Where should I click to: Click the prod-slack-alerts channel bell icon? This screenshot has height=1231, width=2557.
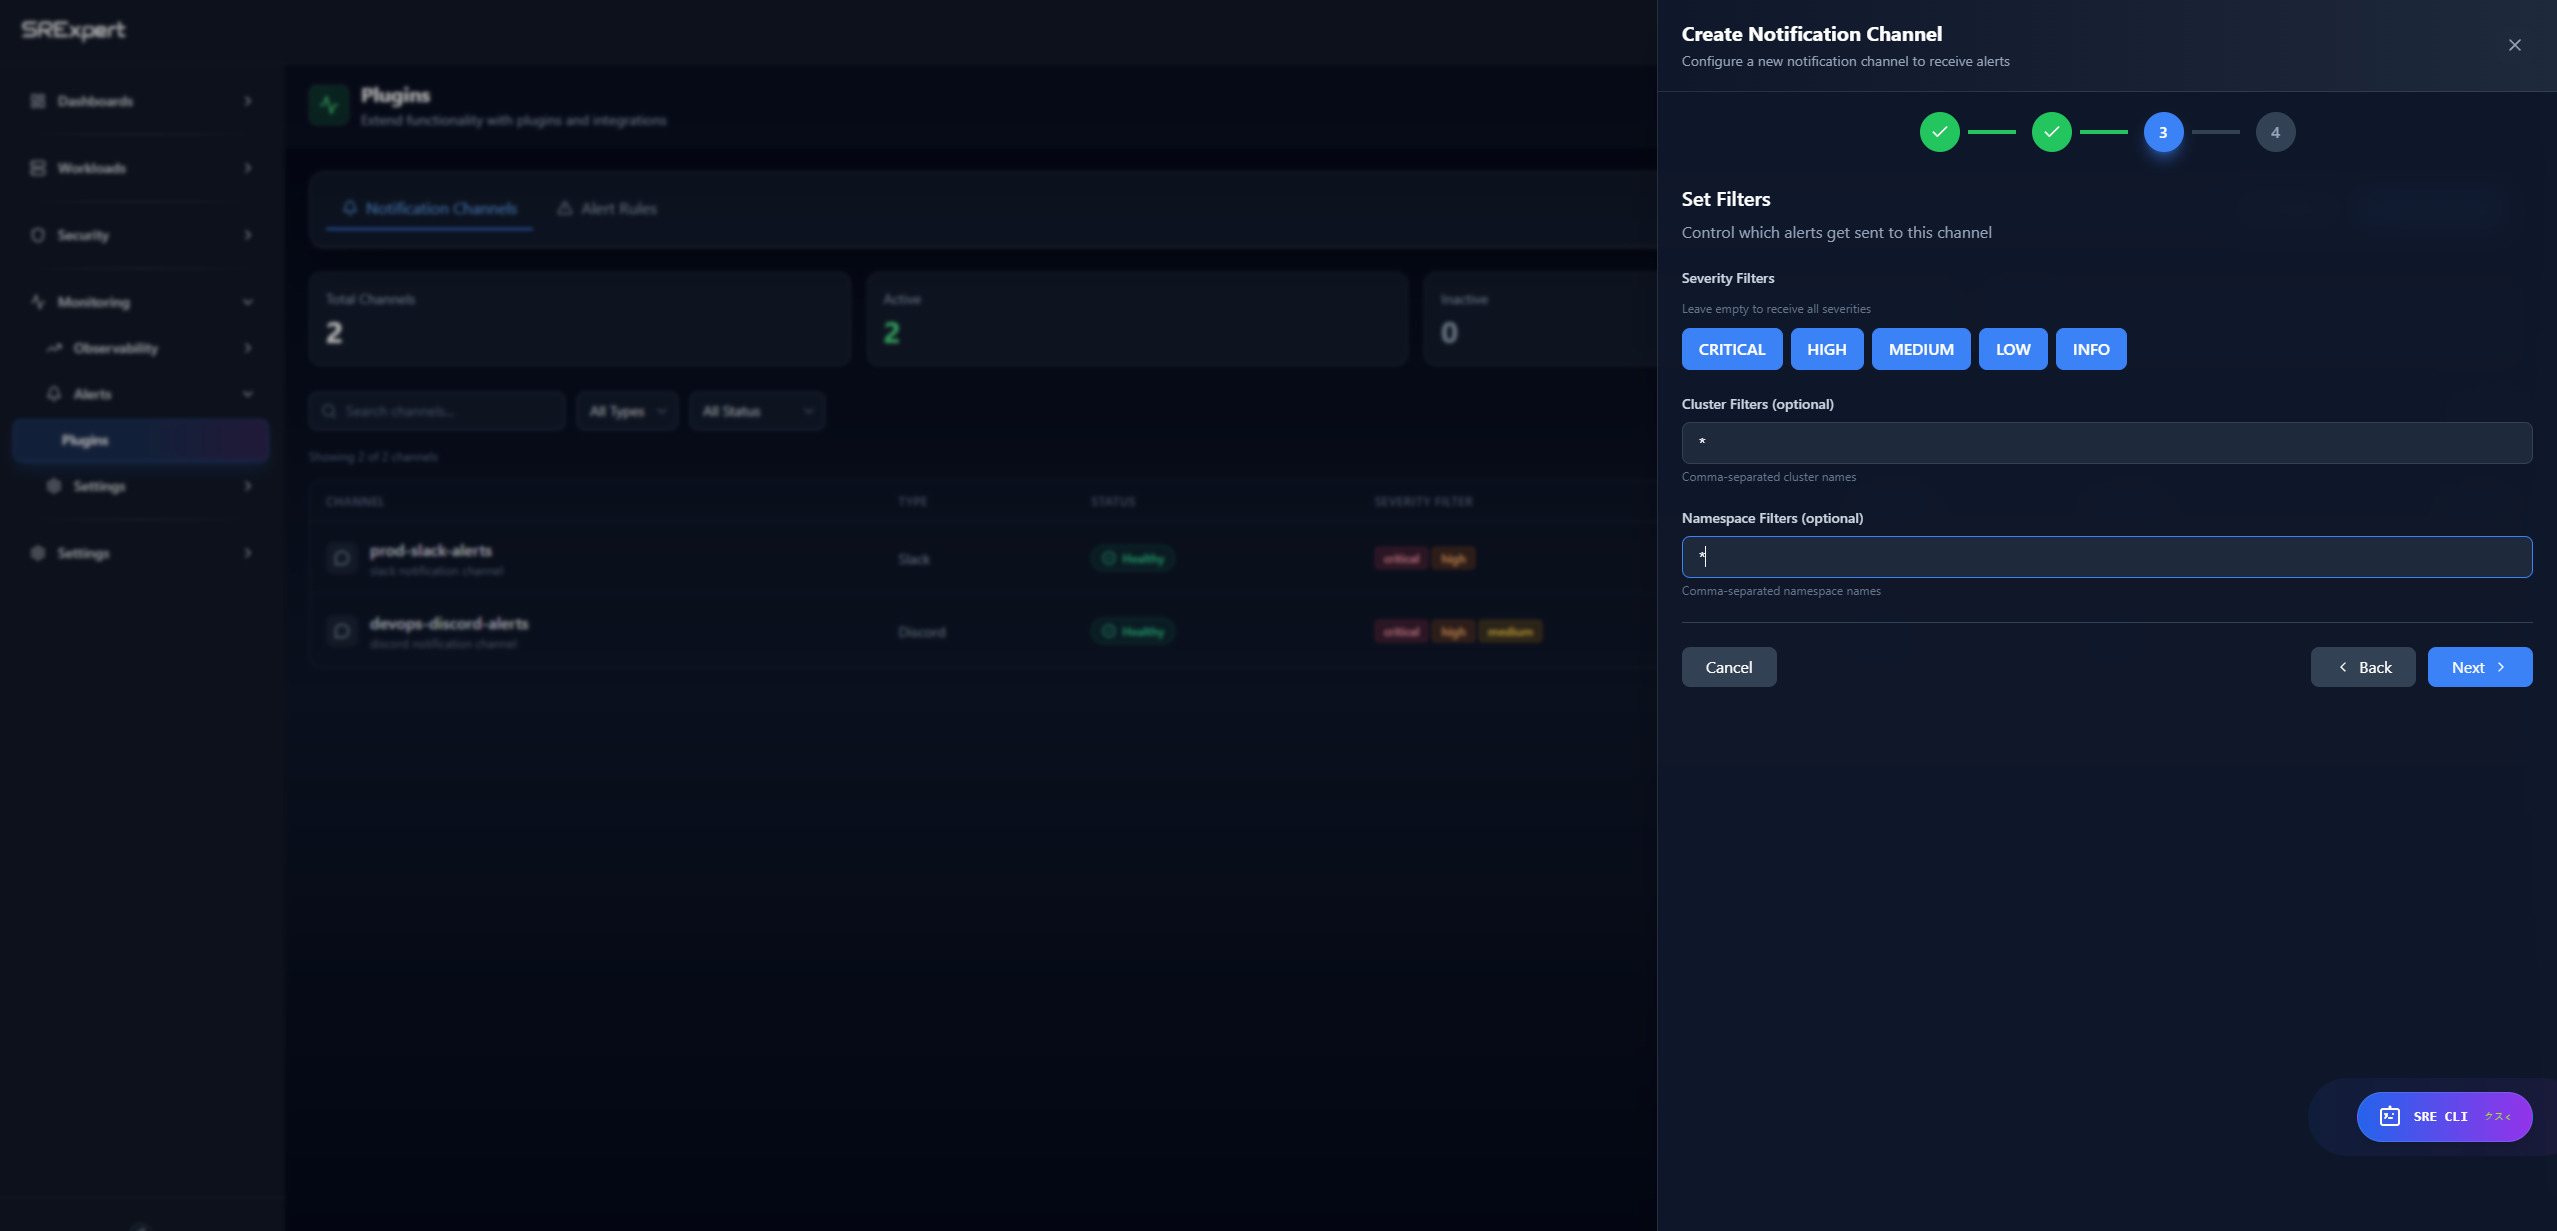point(341,558)
